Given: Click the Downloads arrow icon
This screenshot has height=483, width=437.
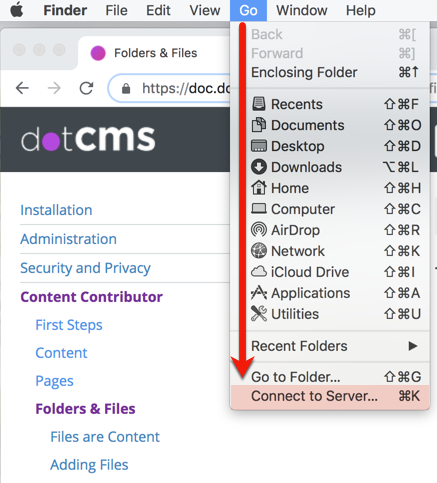Looking at the screenshot, I should click(x=259, y=167).
